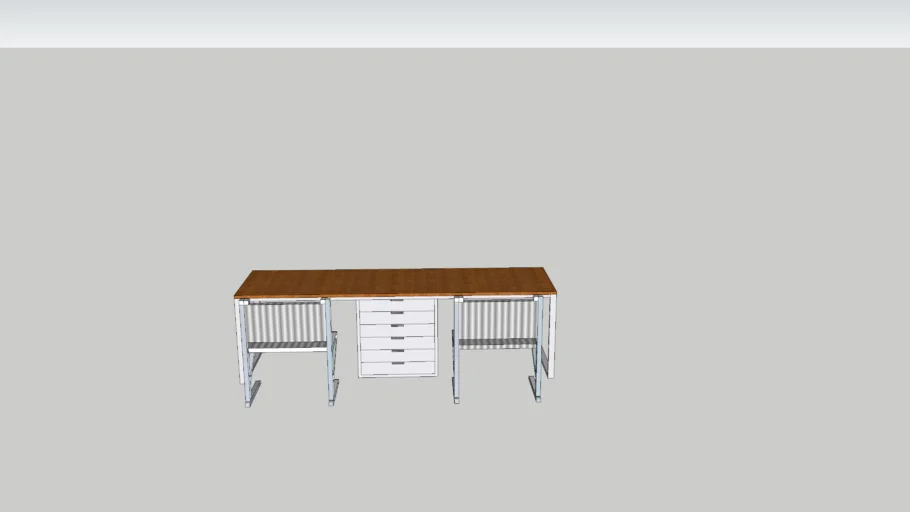The width and height of the screenshot is (910, 512).
Task: Pick the fifth drawer from the top
Action: coord(397,355)
